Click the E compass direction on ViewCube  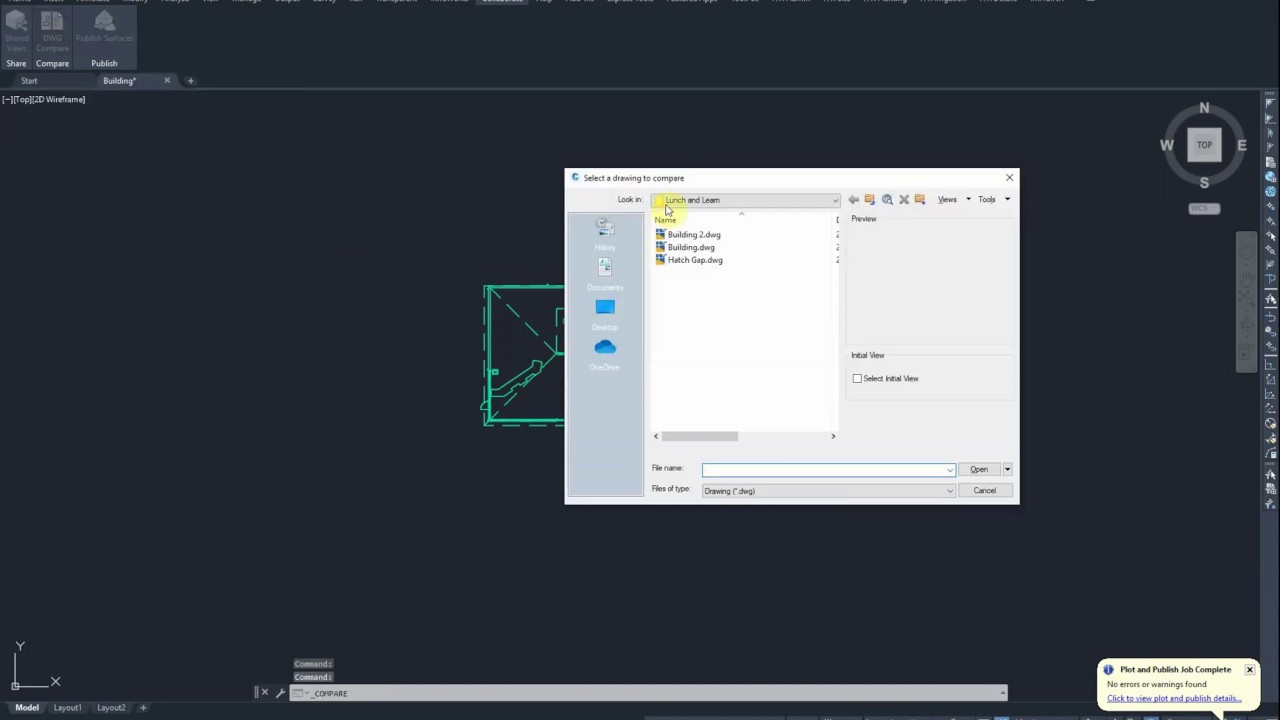tap(1242, 145)
